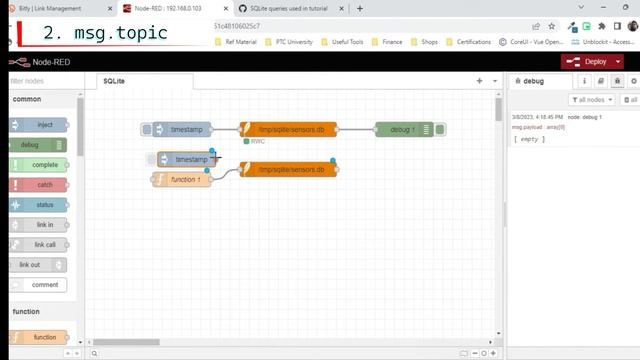Select the inject node in palette
This screenshot has height=360, width=640.
click(39, 125)
